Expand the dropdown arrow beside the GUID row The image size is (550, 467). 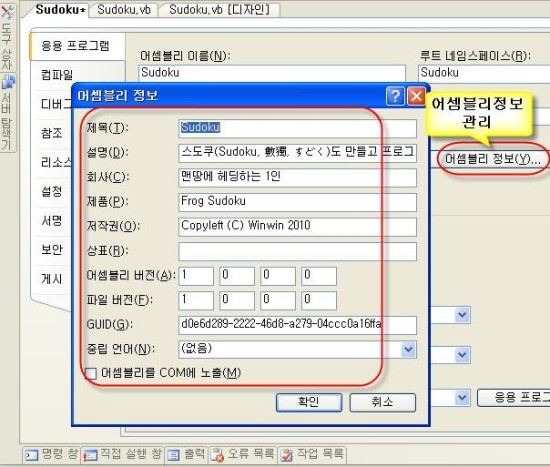point(462,315)
